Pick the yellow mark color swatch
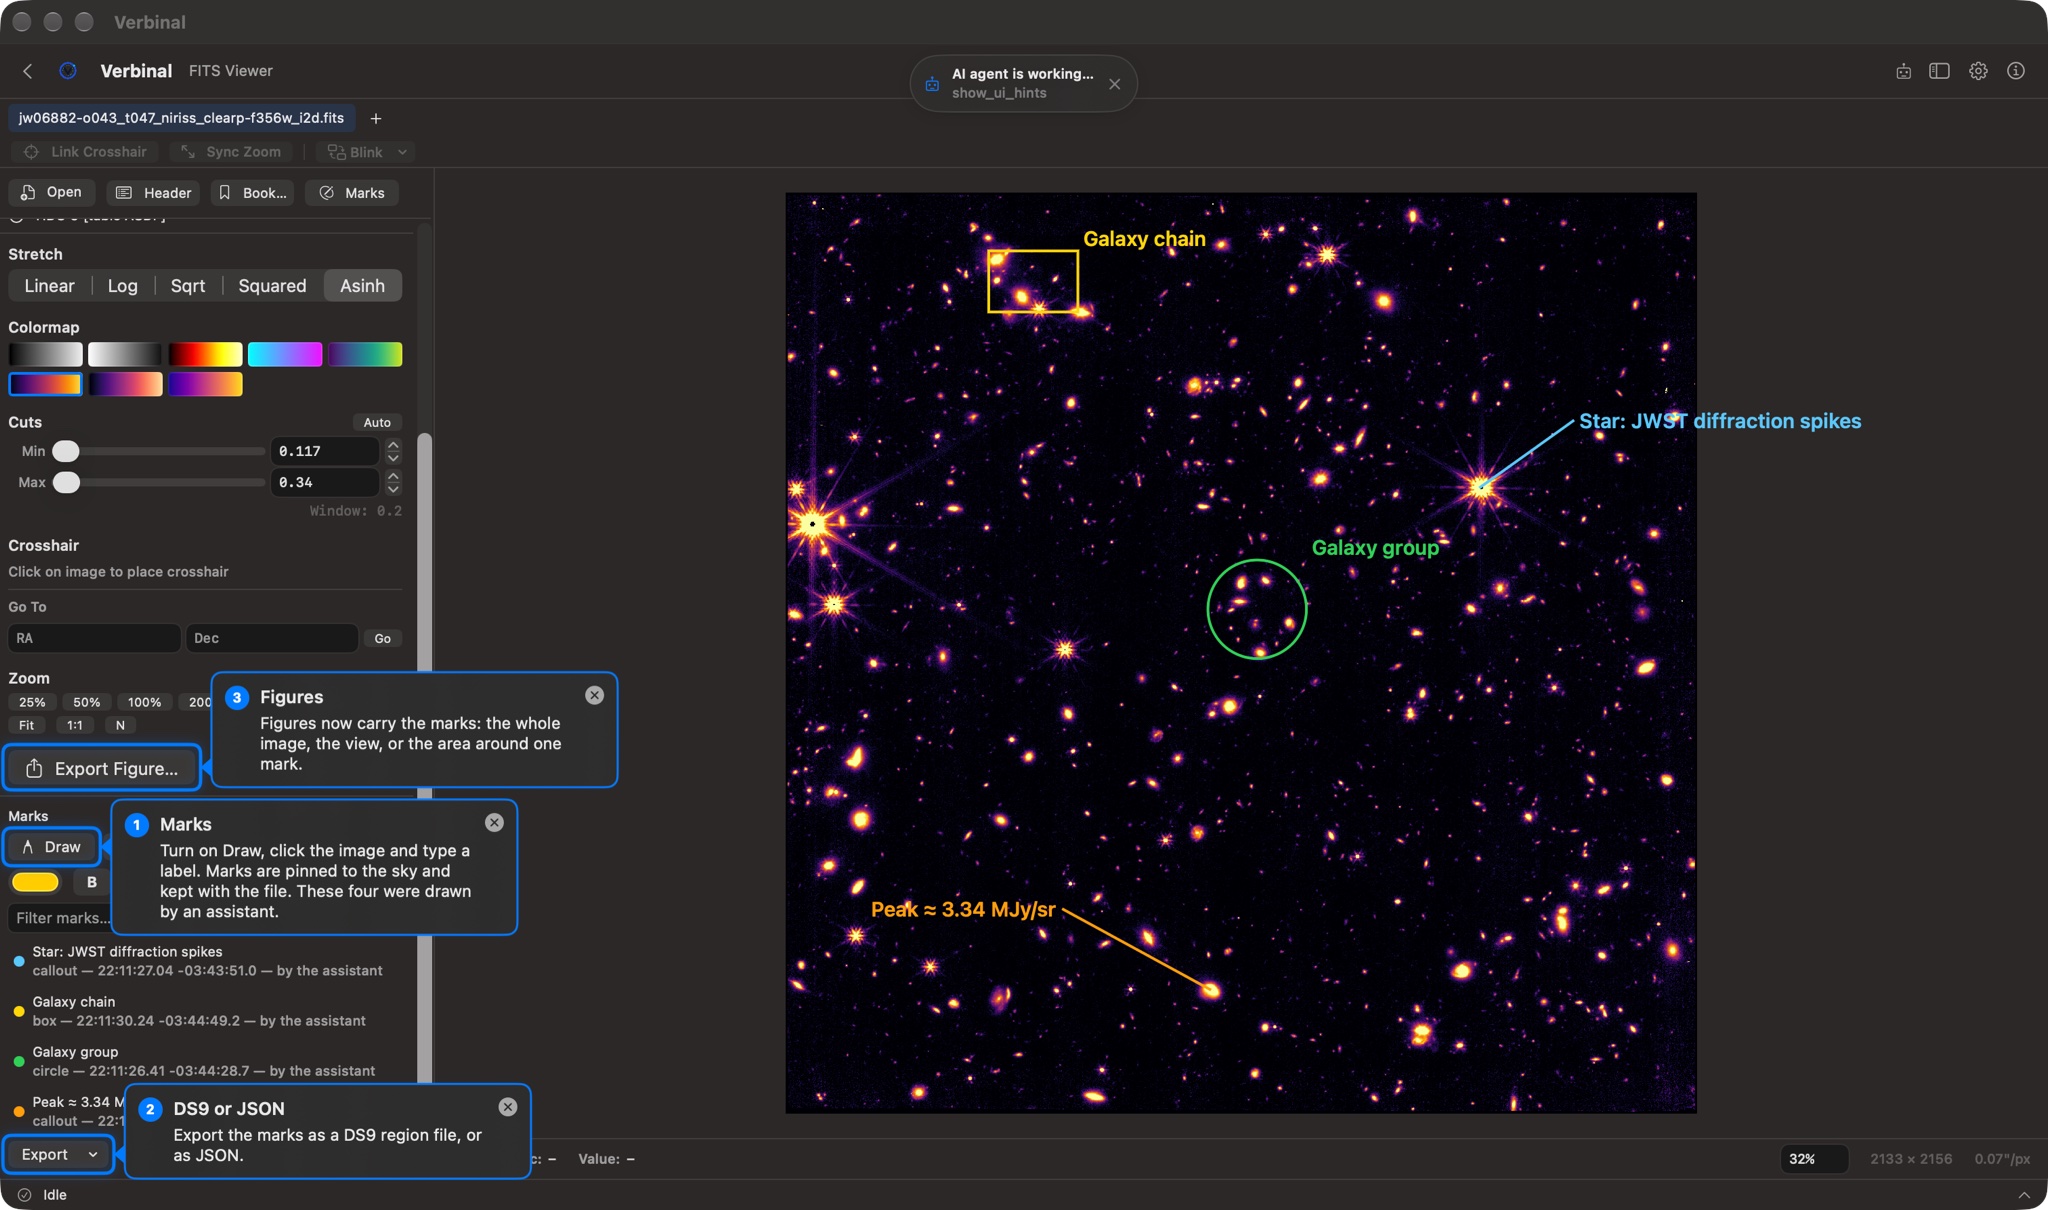Screen dimensions: 2048x1210 pyautogui.click(x=35, y=882)
